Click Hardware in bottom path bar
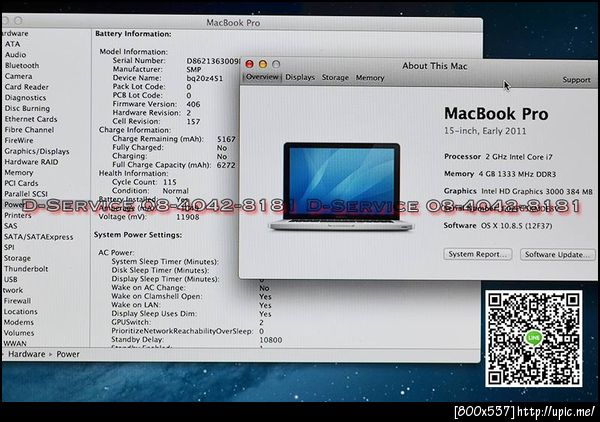Screen dimensions: 600x422 (26, 354)
